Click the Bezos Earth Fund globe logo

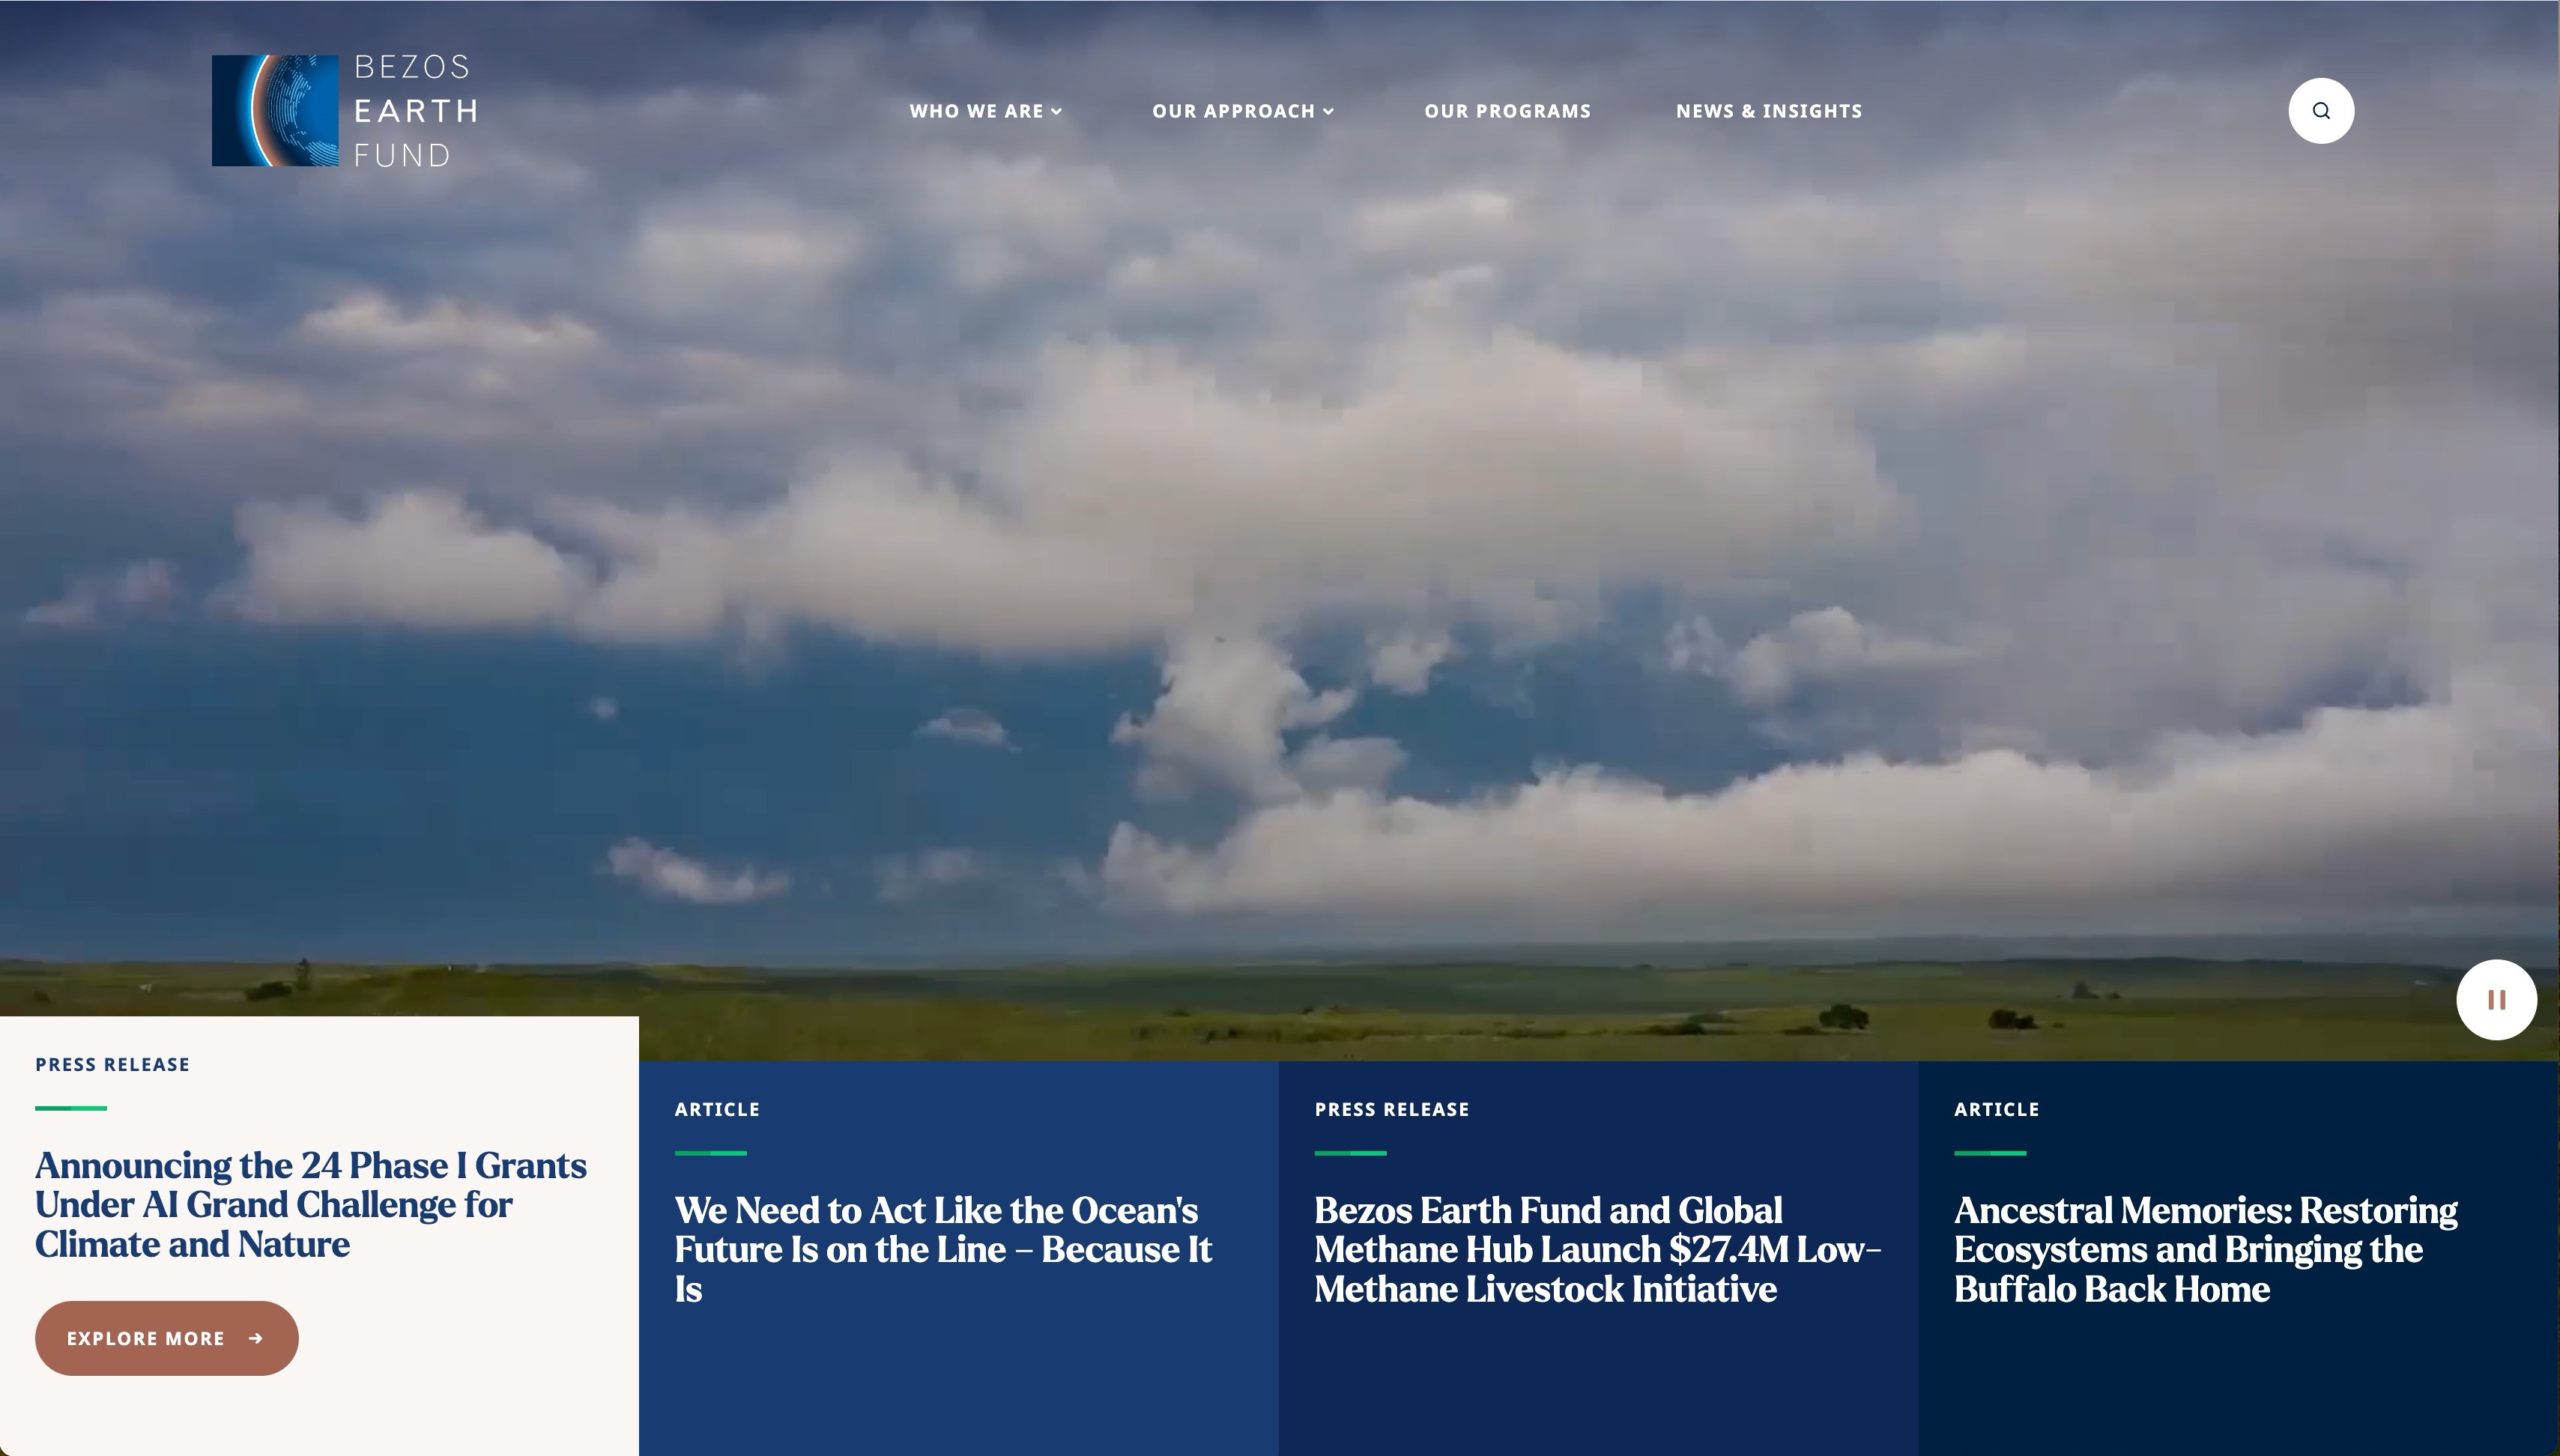[275, 111]
